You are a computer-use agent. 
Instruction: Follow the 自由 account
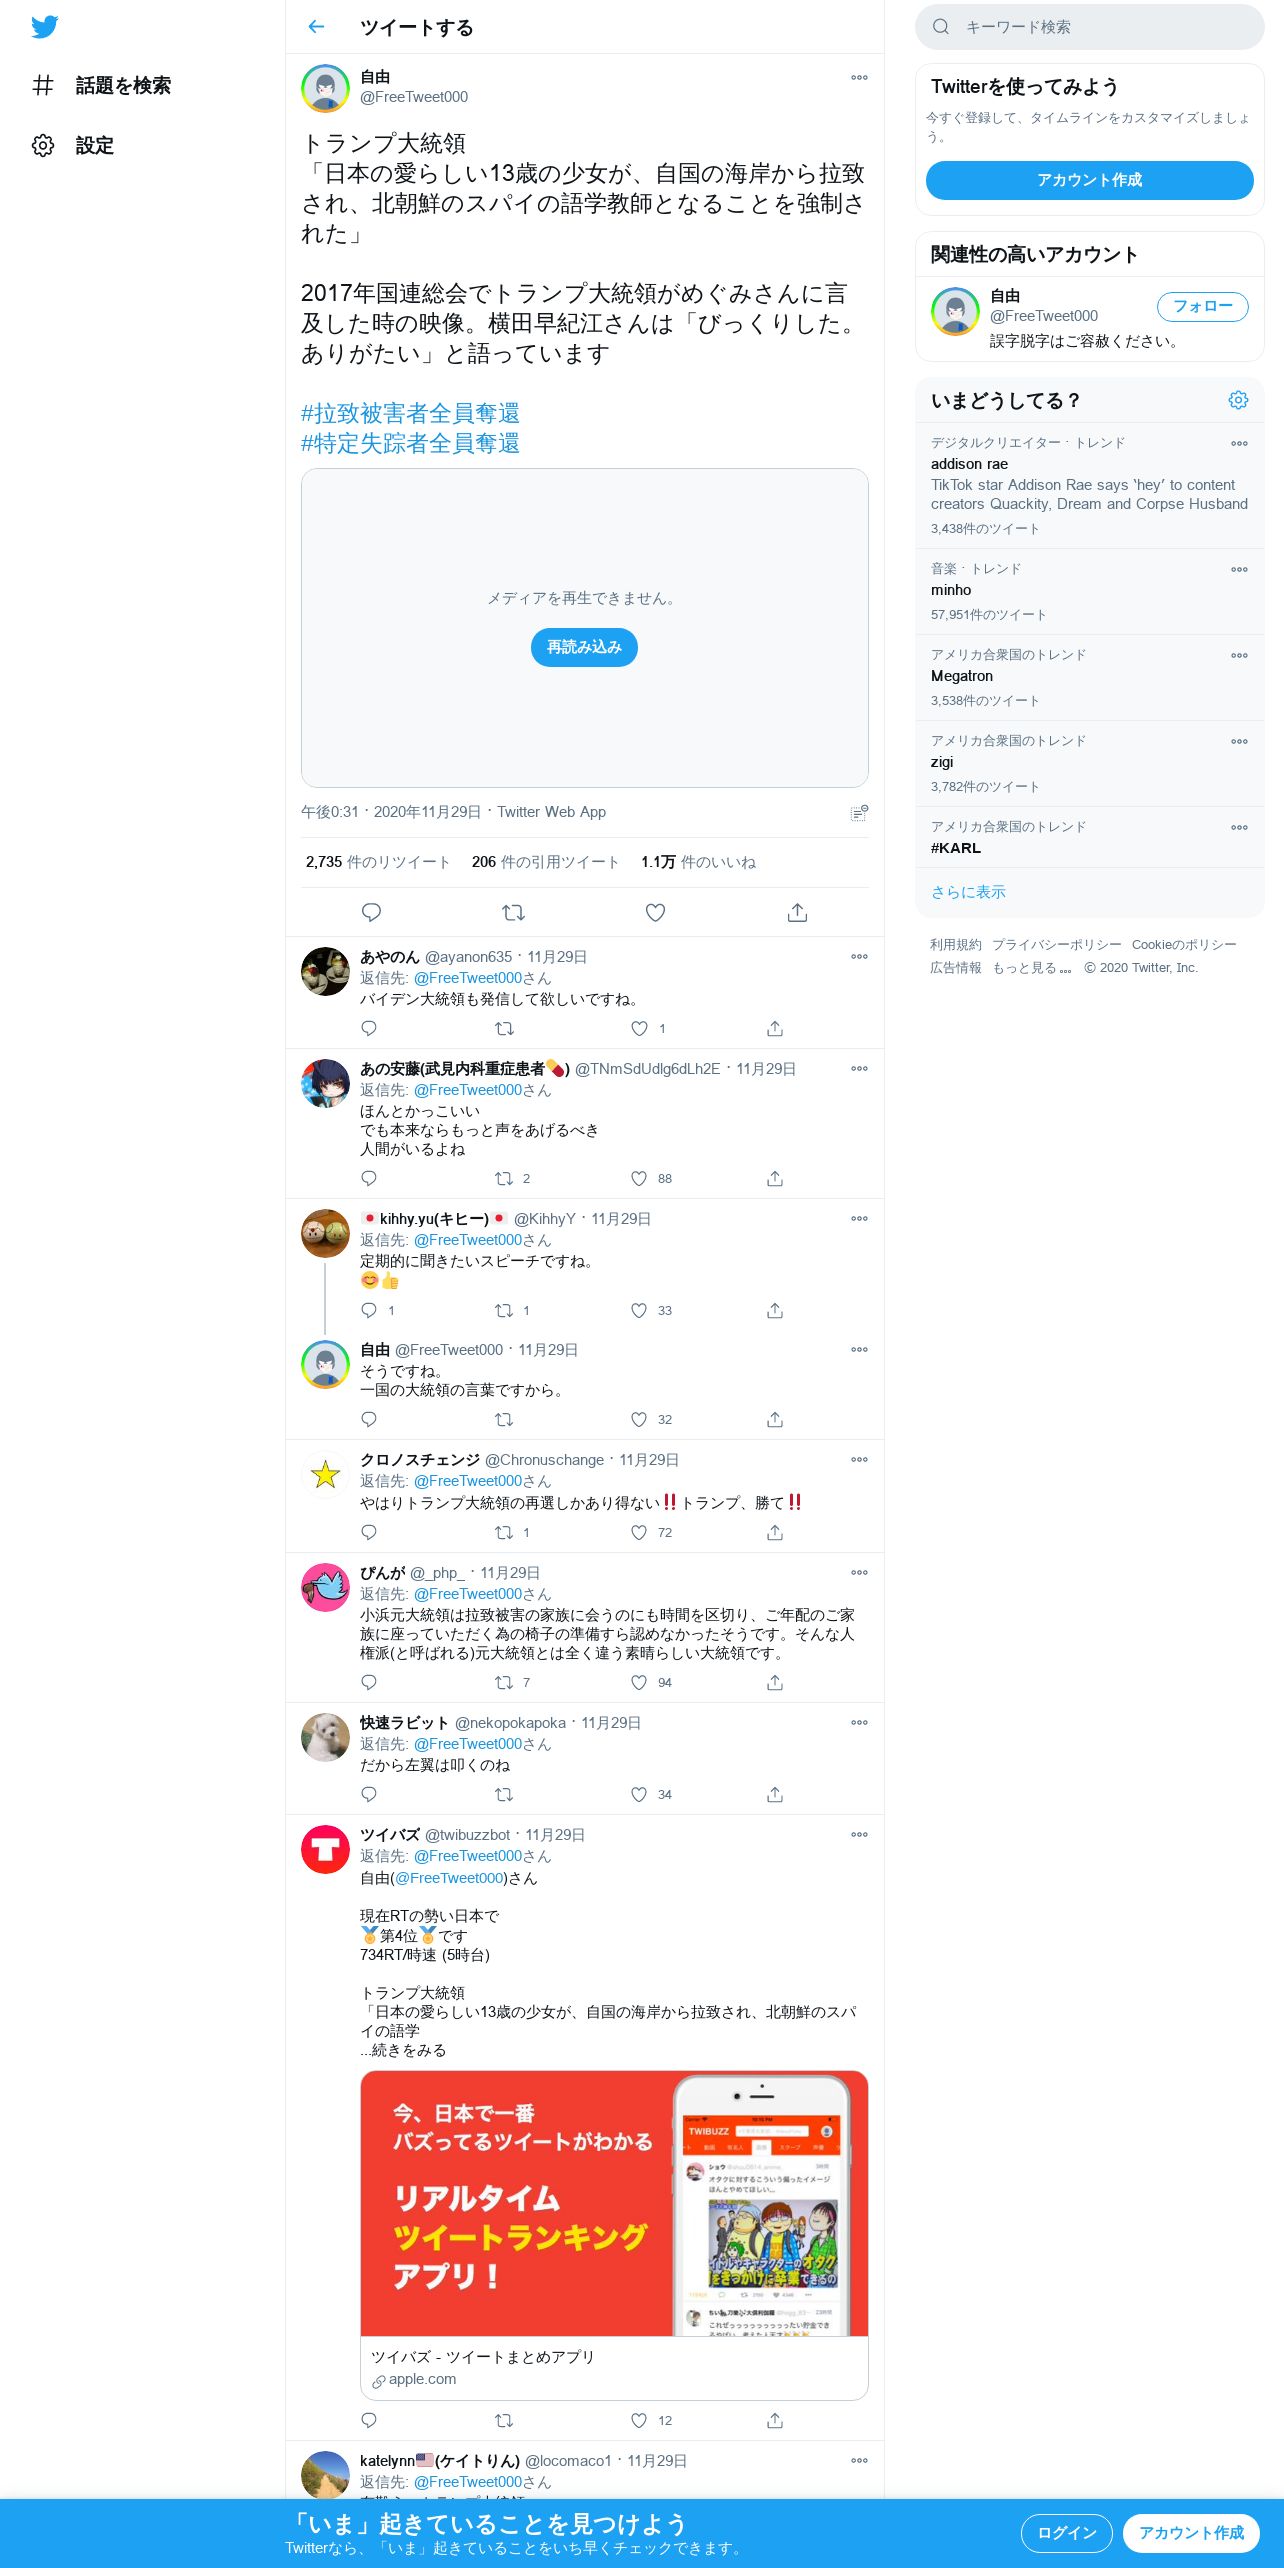click(1202, 307)
